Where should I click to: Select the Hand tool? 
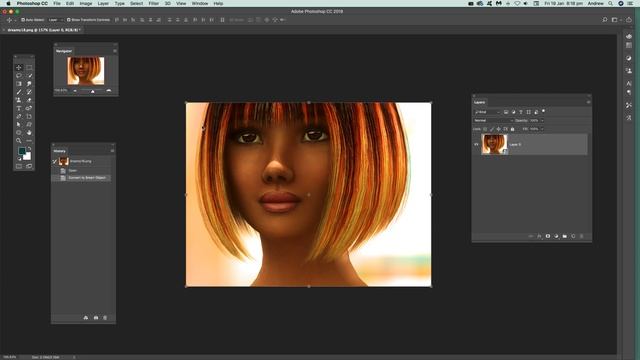(29, 133)
